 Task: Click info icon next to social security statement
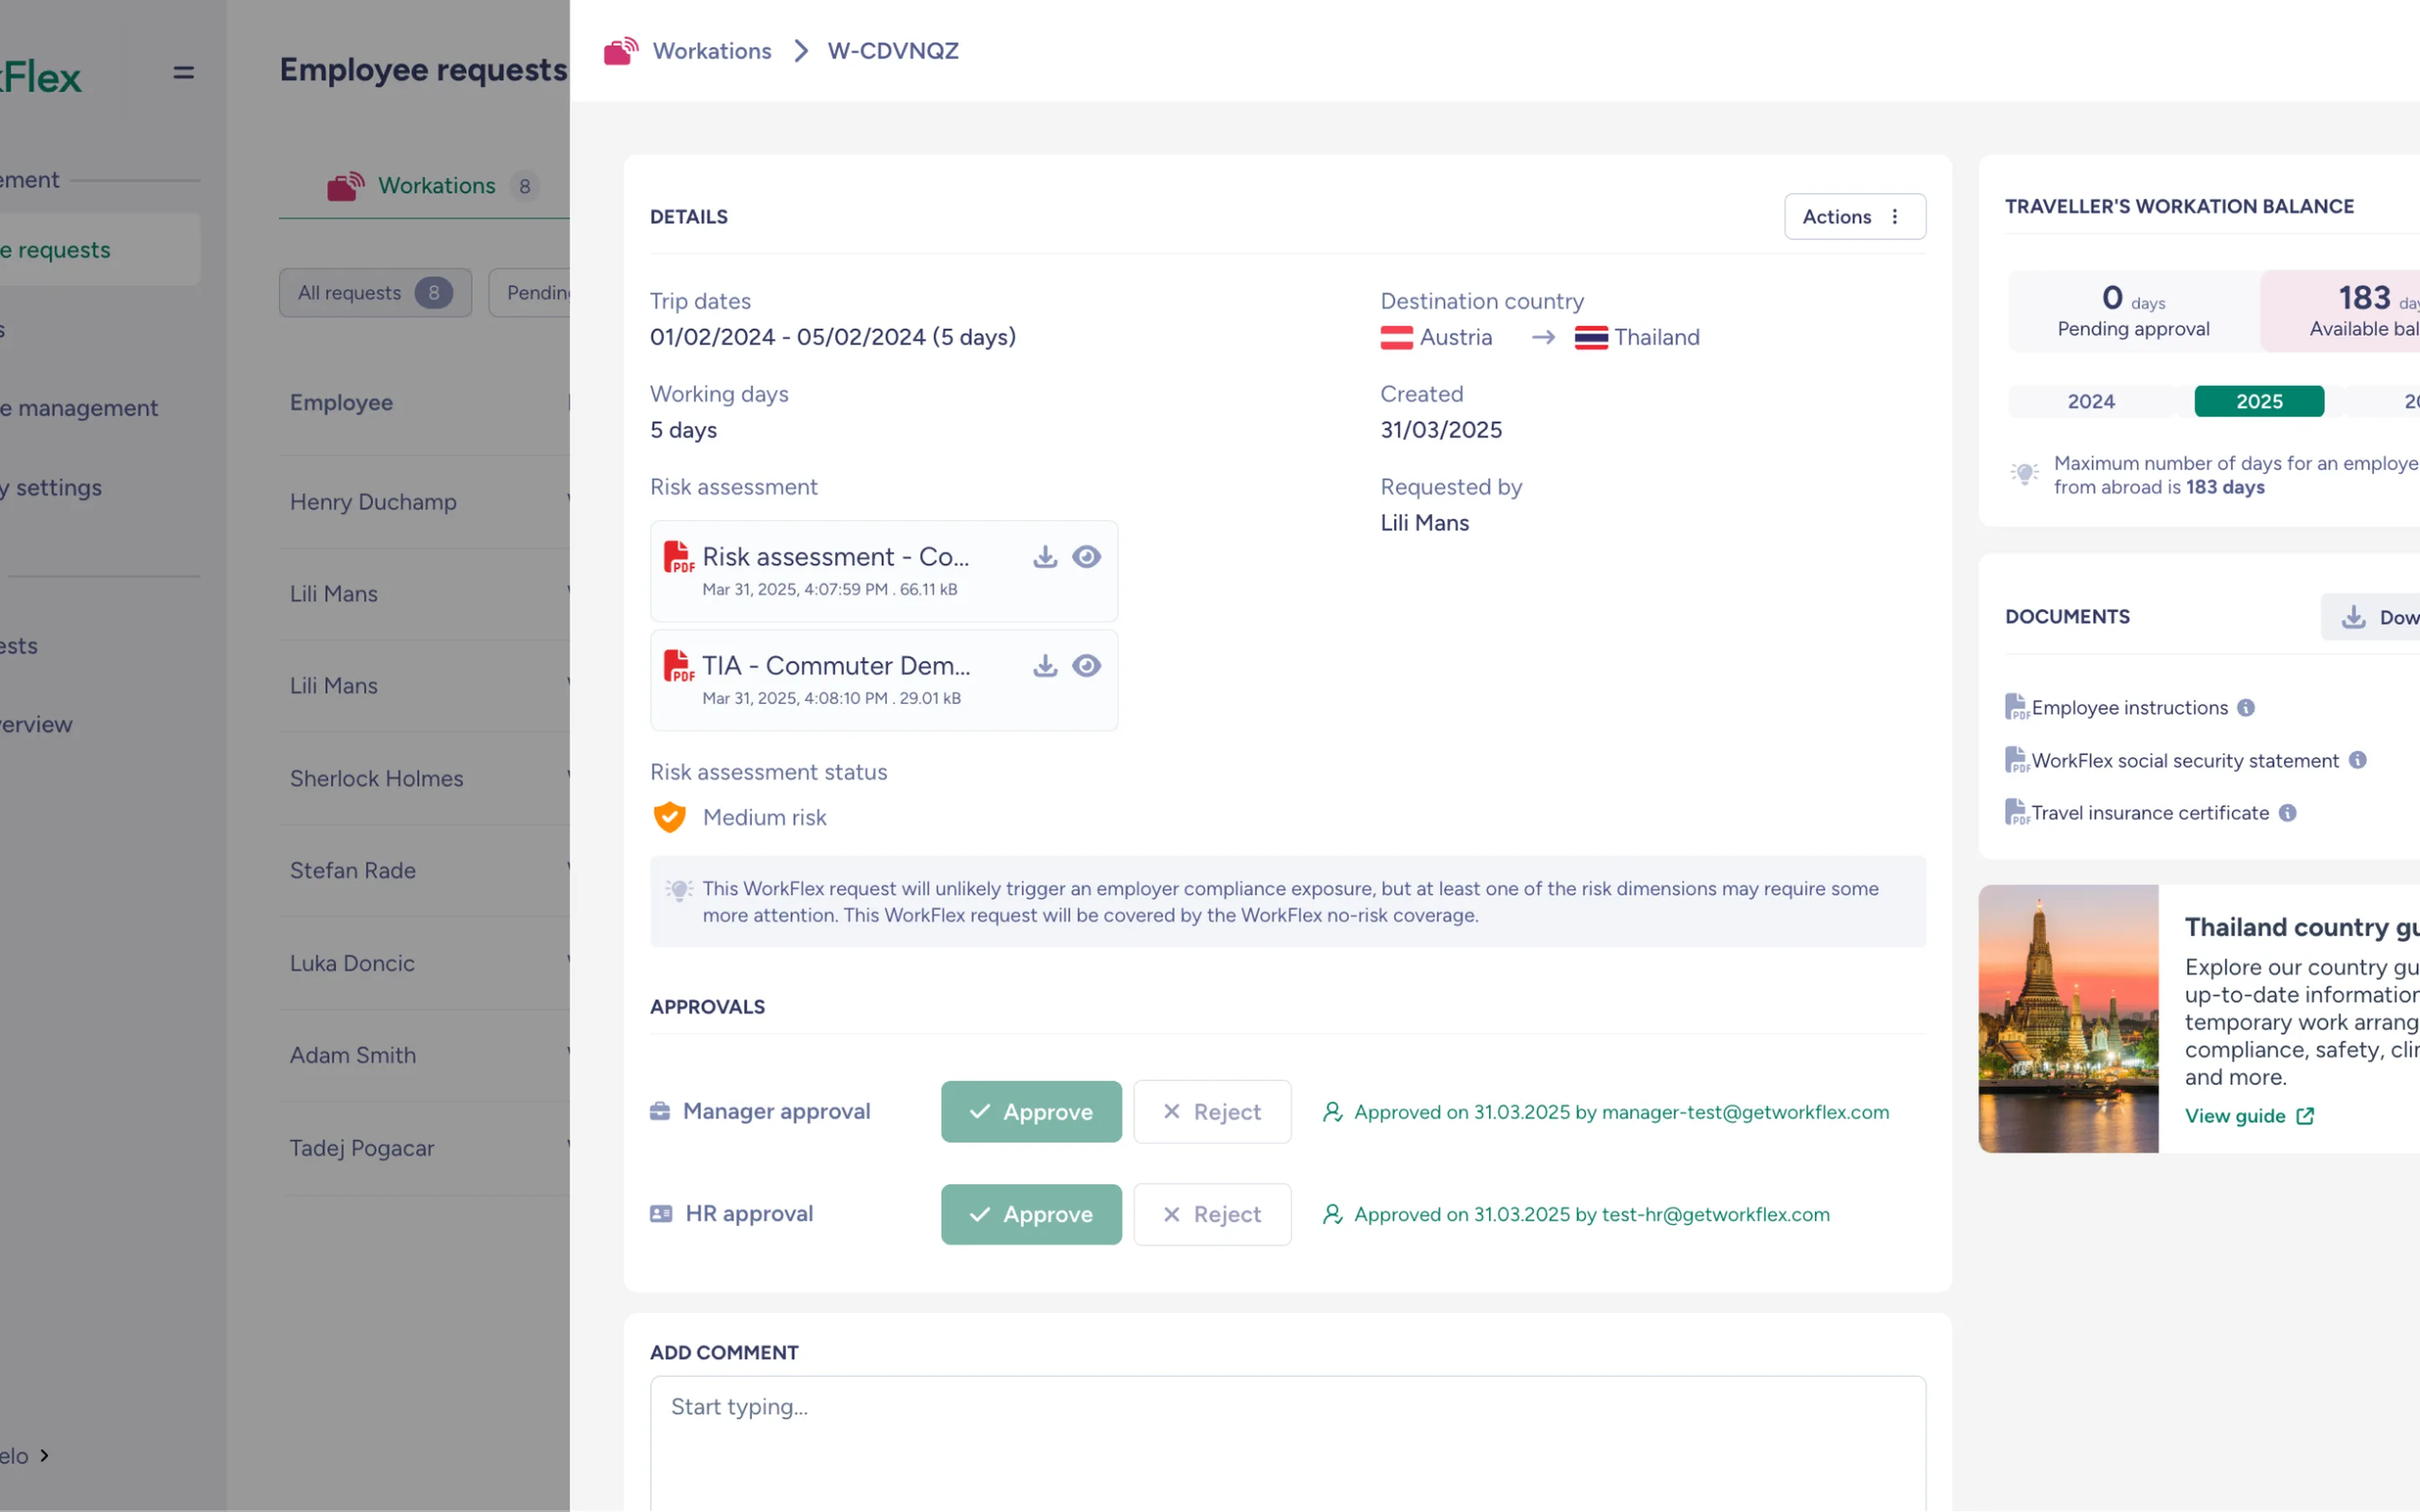[2357, 760]
